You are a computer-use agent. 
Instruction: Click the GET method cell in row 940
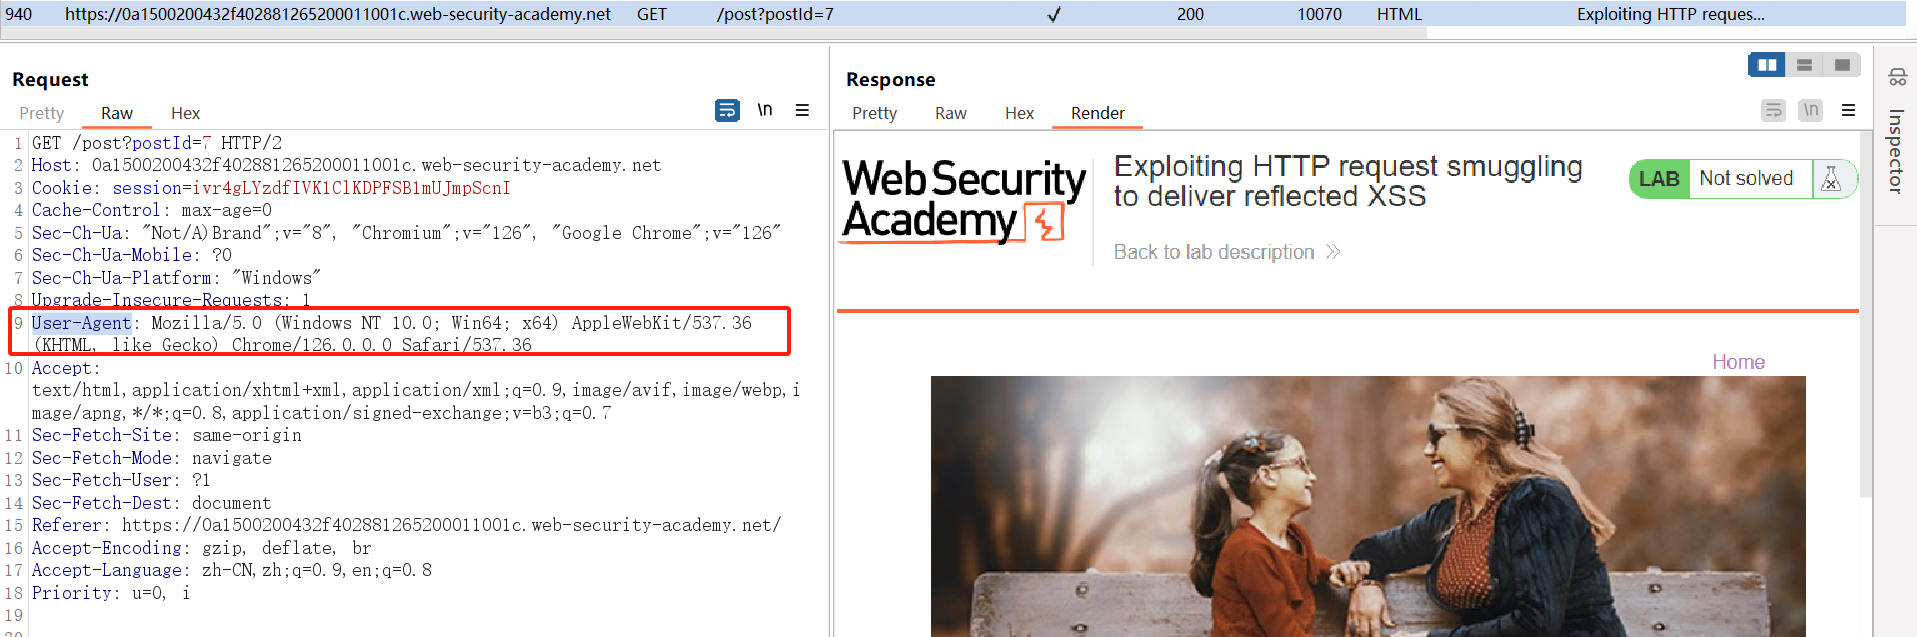click(x=652, y=14)
